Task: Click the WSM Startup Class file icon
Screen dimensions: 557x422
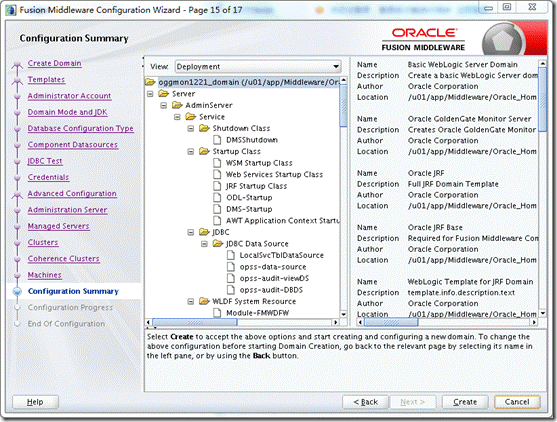Action: (217, 163)
